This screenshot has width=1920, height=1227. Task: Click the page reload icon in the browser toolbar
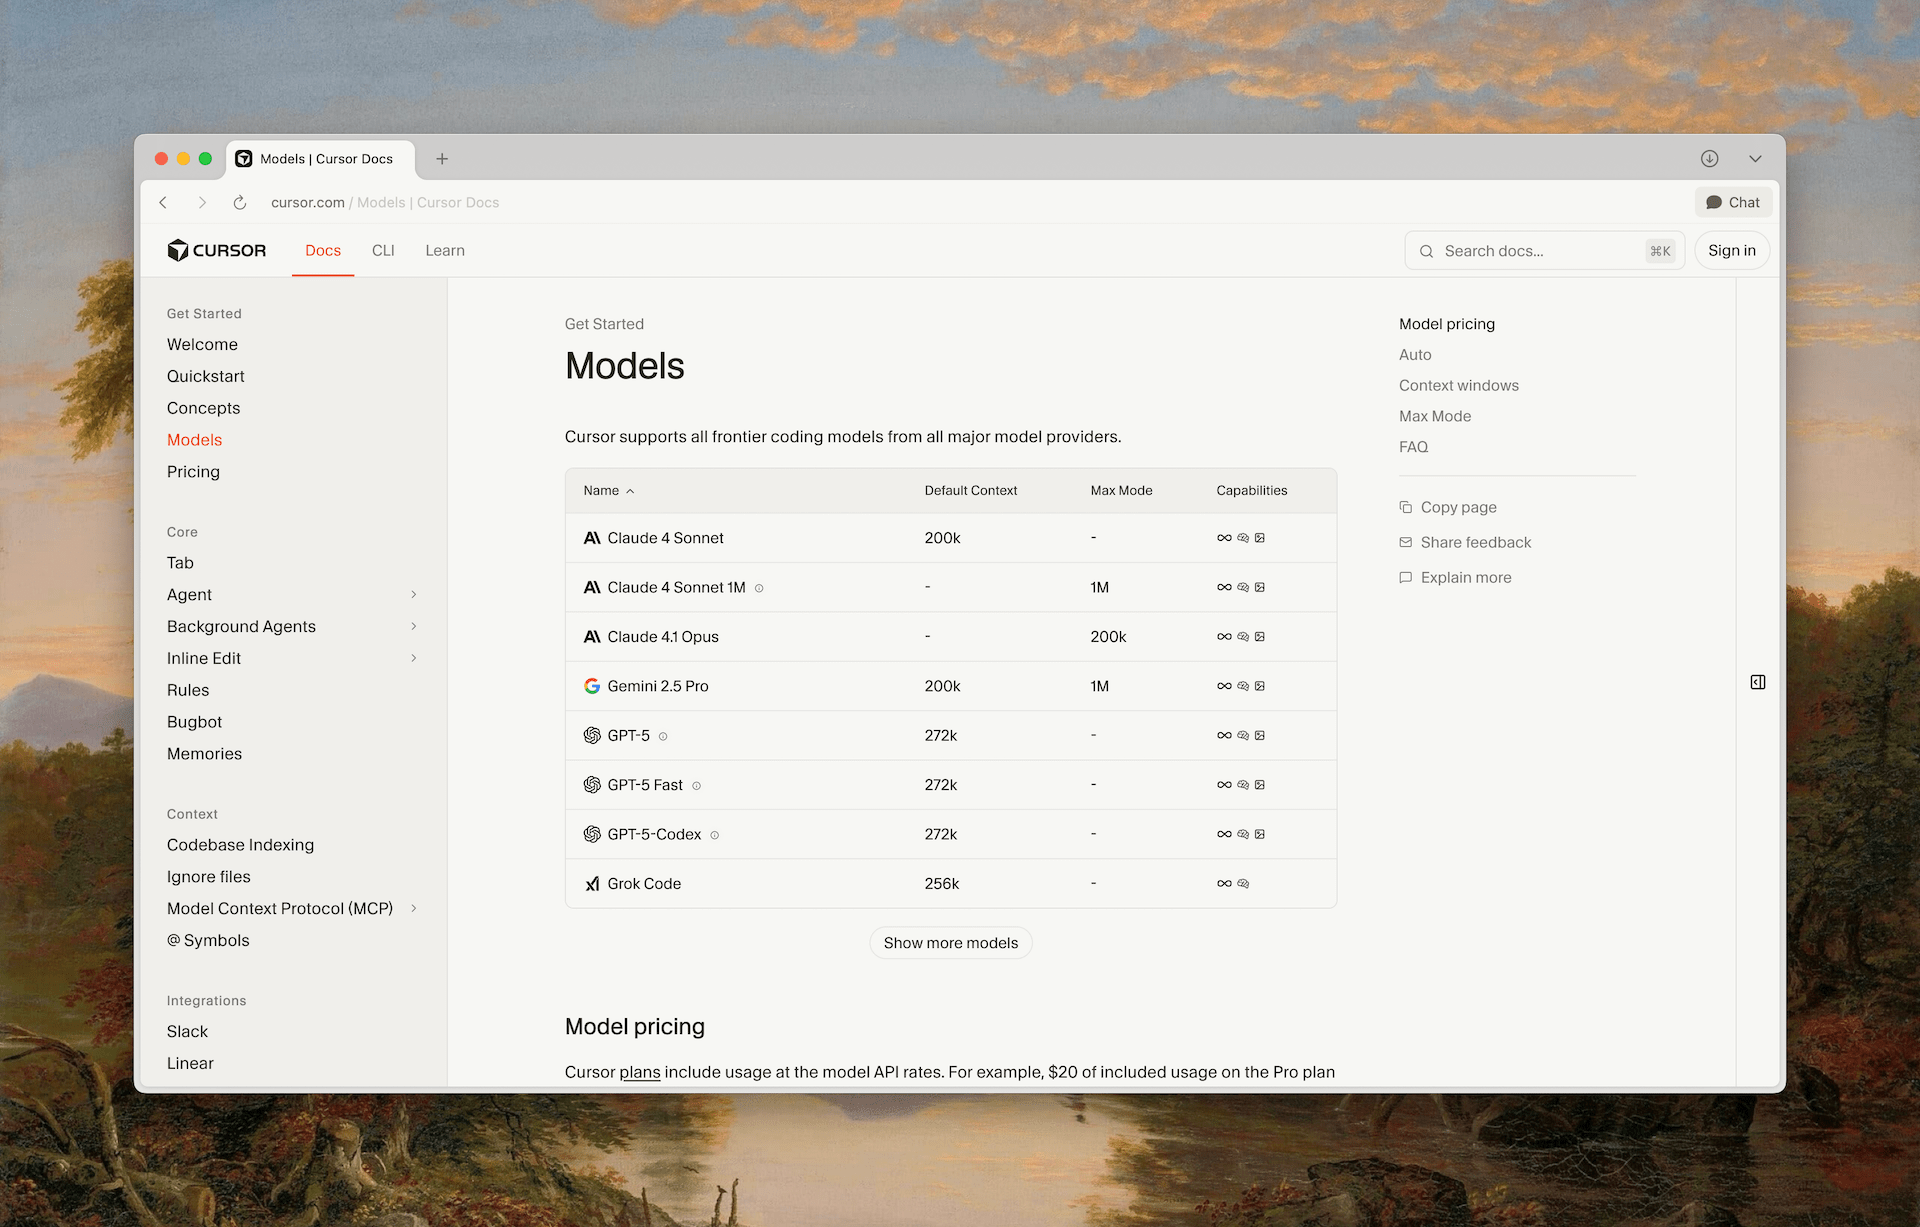click(239, 202)
